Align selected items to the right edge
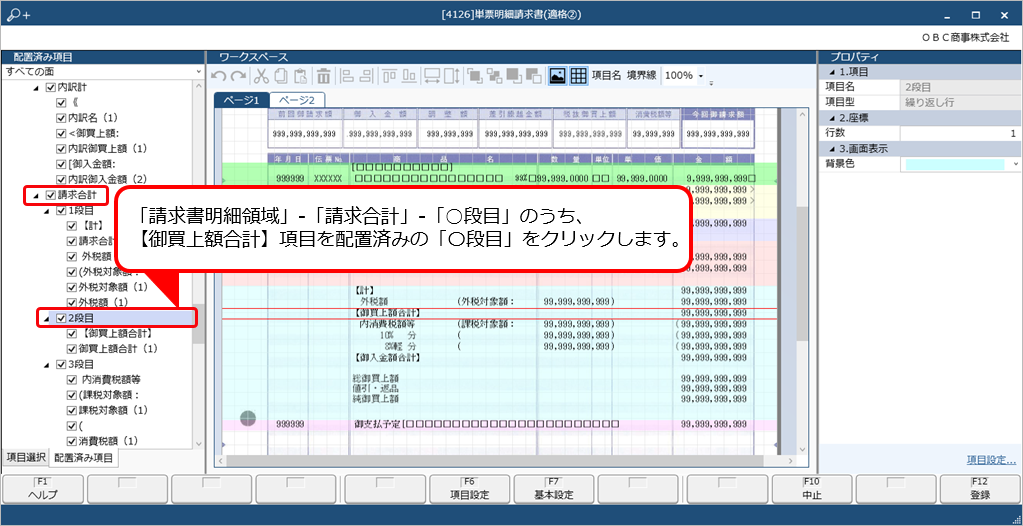Image resolution: width=1023 pixels, height=526 pixels. click(x=367, y=76)
